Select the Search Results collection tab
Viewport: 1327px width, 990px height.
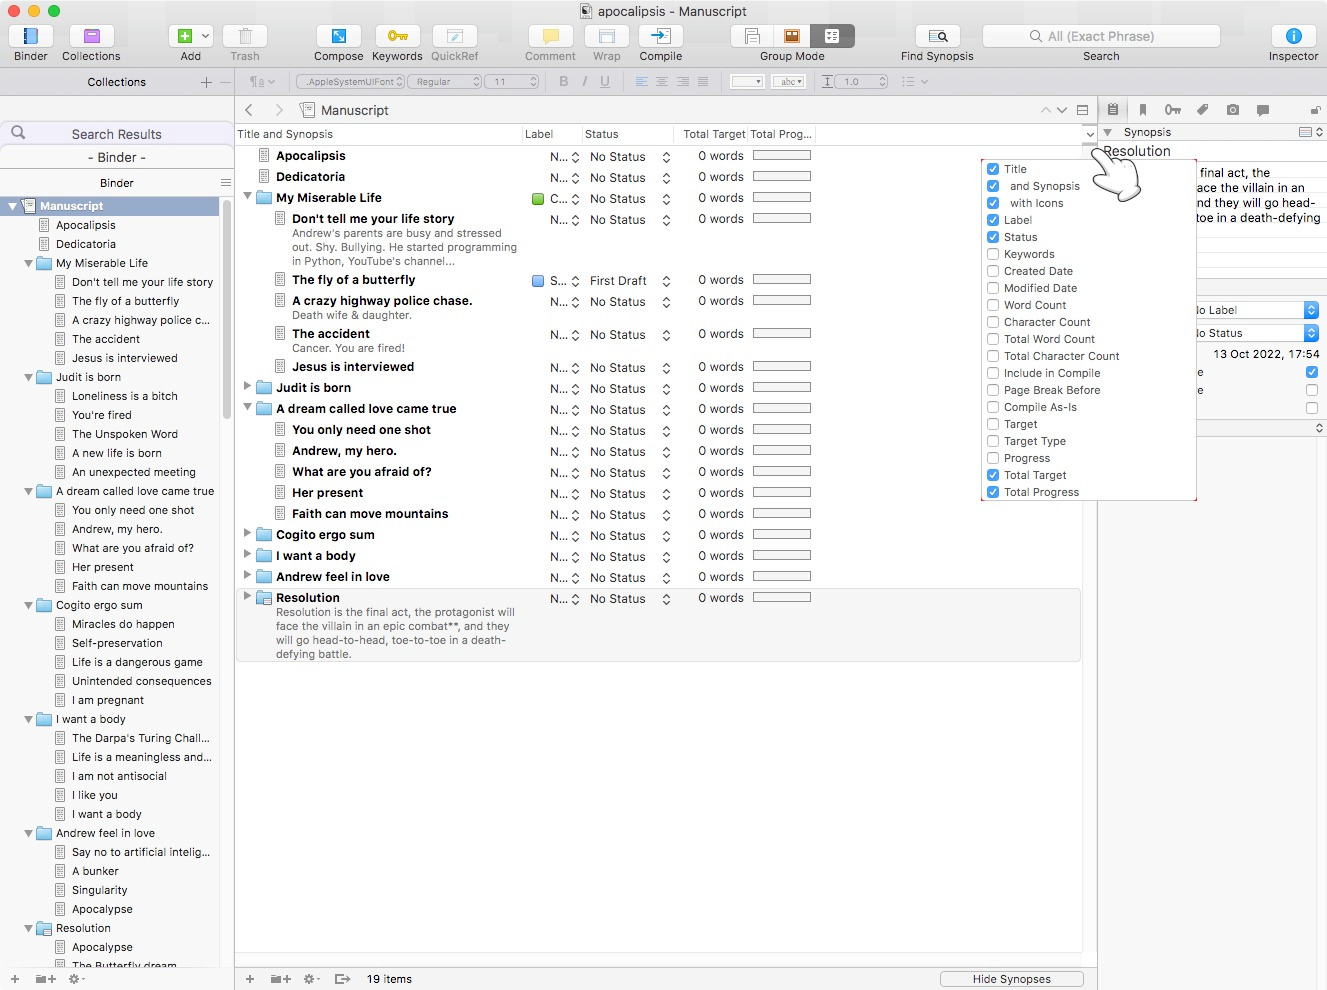pyautogui.click(x=116, y=134)
